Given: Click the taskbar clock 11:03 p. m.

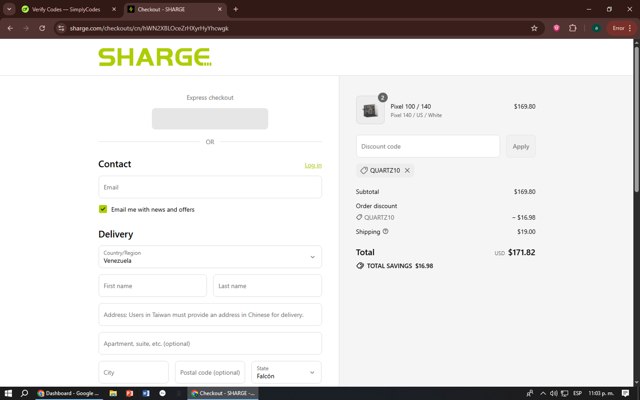Looking at the screenshot, I should tap(601, 393).
